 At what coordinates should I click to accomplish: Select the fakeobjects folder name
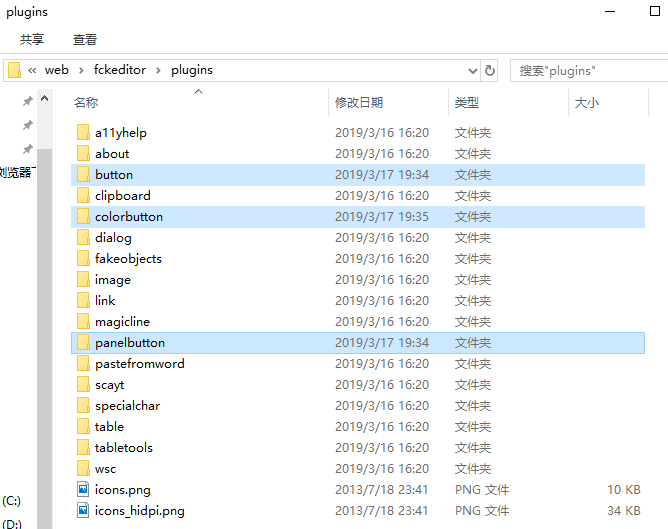[x=128, y=259]
